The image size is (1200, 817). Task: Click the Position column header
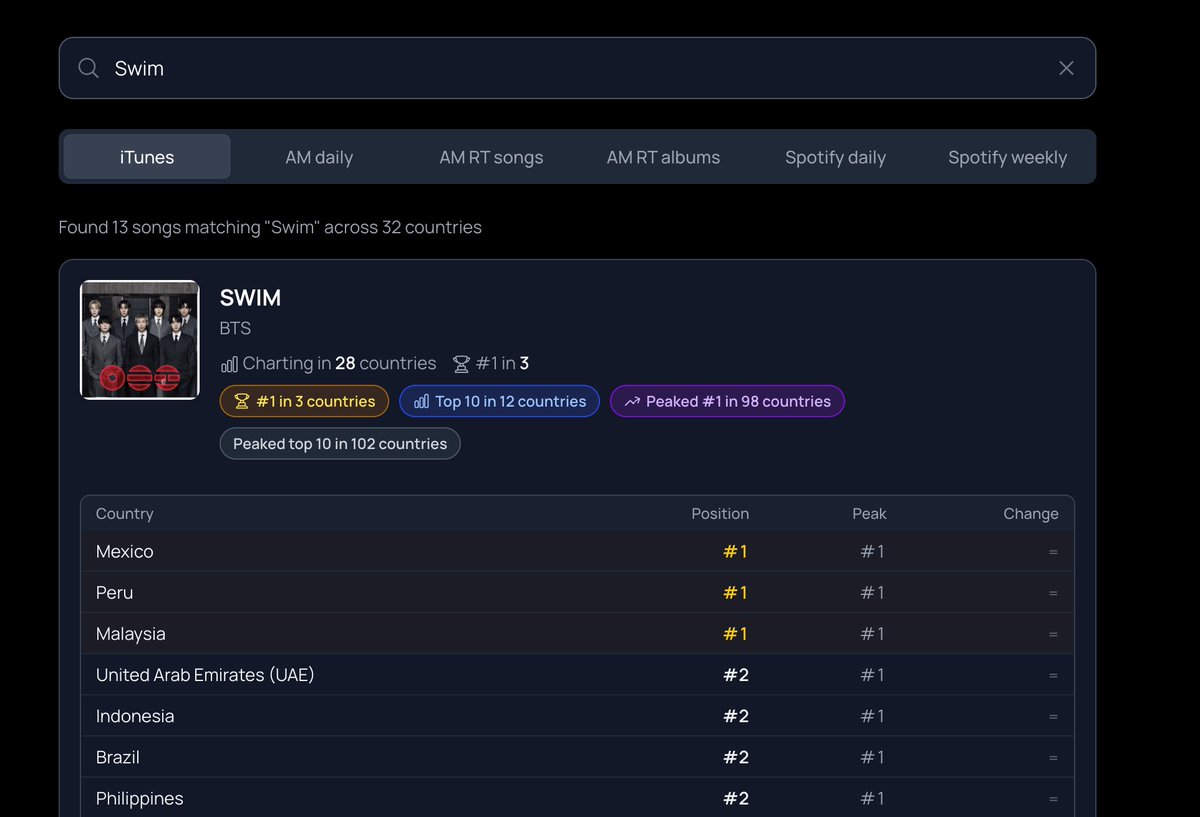click(720, 514)
